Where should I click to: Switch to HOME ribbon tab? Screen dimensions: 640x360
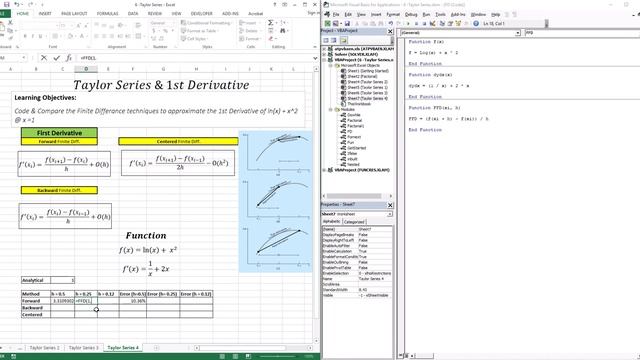point(23,13)
